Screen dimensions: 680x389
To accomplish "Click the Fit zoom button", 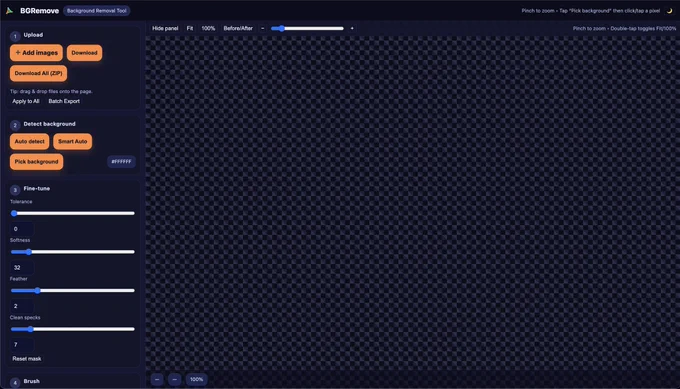I will coord(190,28).
